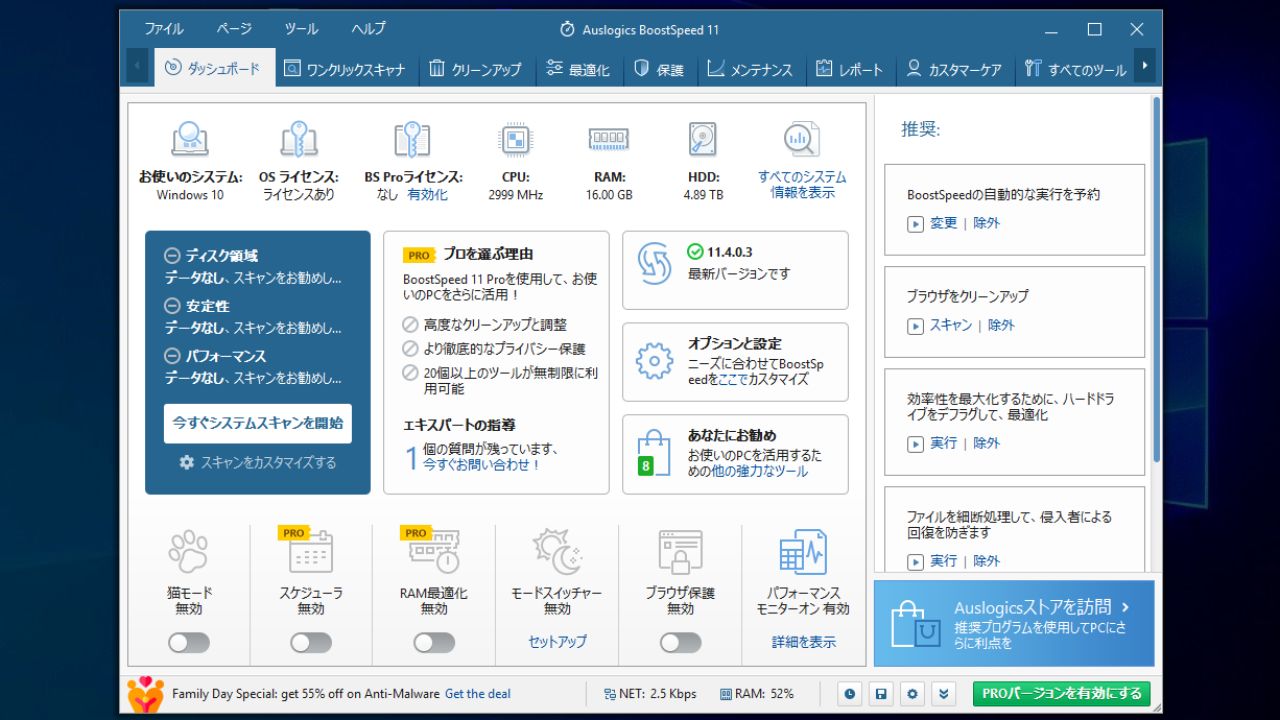This screenshot has height=720, width=1280.
Task: Click すべてのシステム情報を表示 link
Action: coord(802,185)
